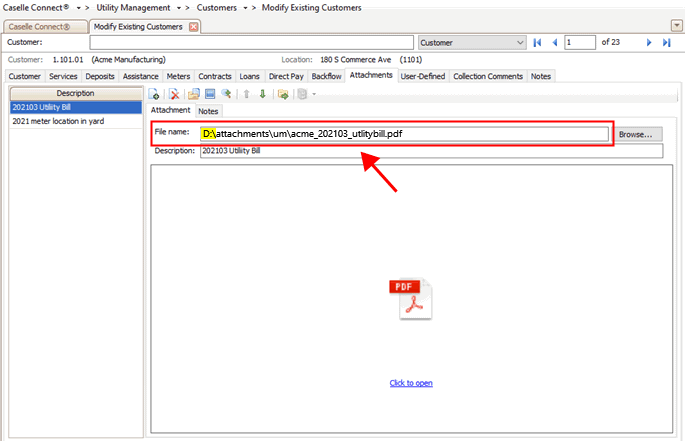Click the record number field showing 1

[x=580, y=42]
